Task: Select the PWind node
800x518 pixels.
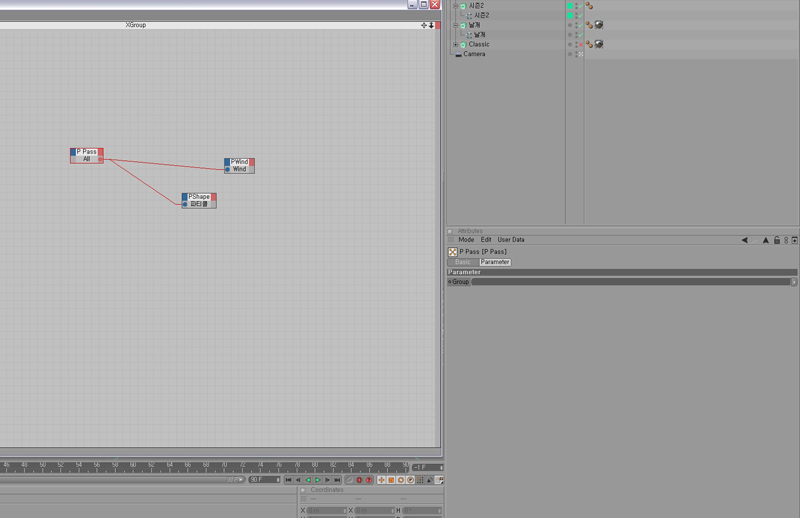Action: (x=239, y=165)
